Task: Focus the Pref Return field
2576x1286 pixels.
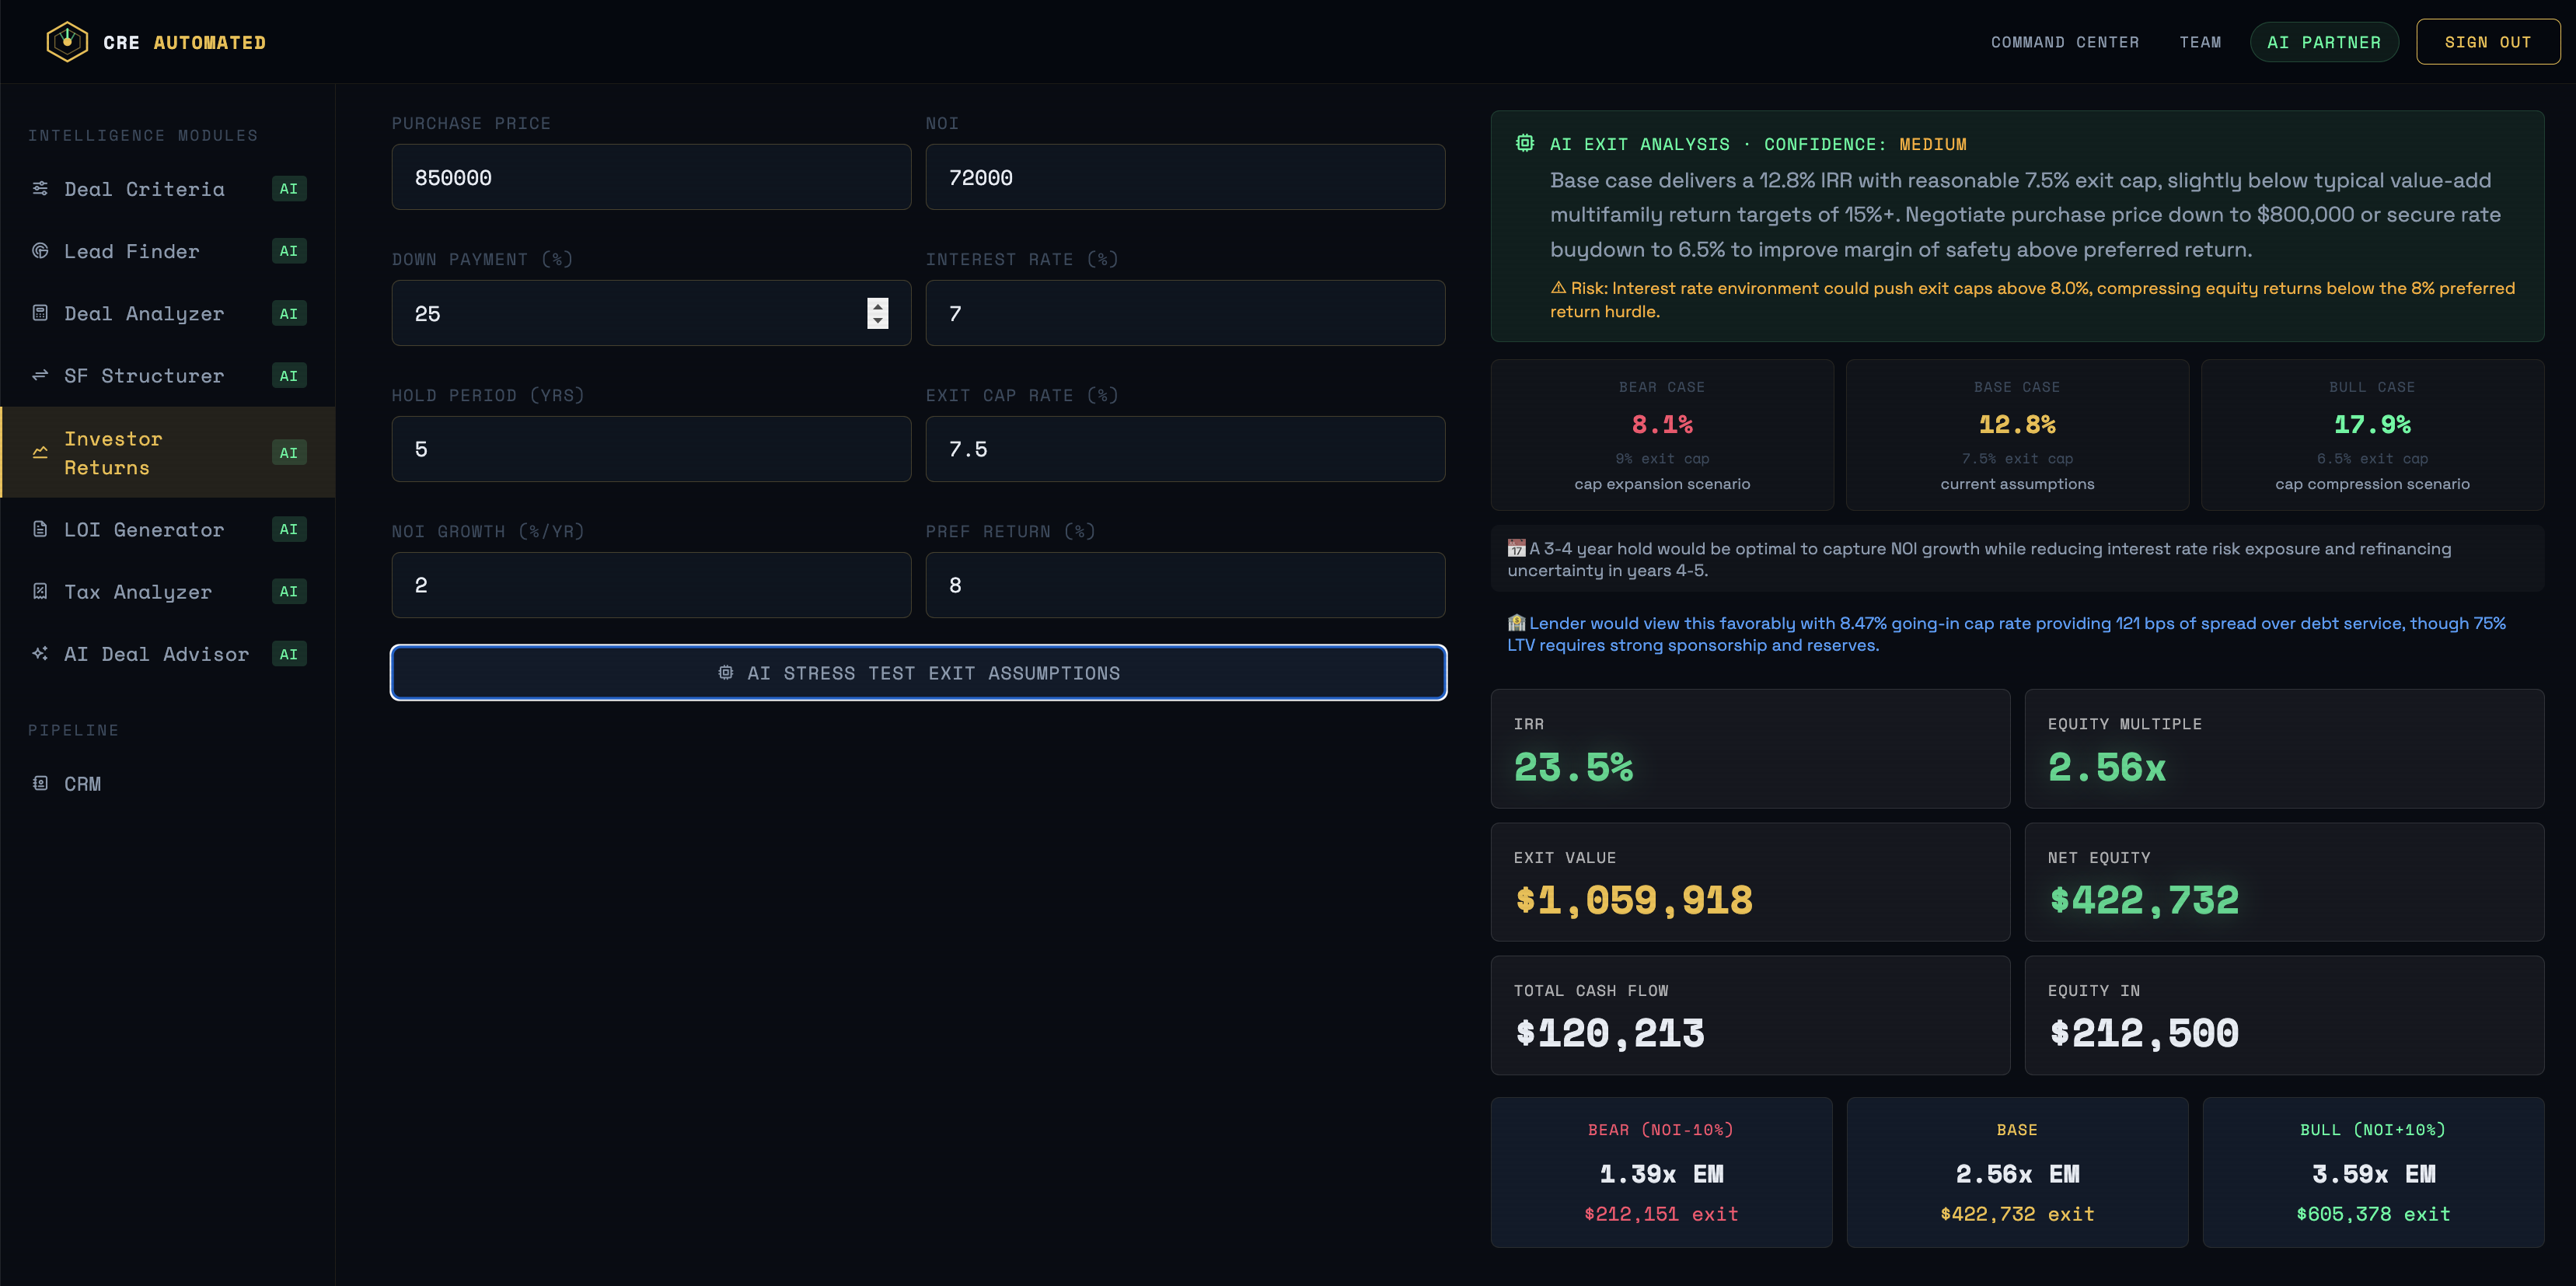Action: [x=1185, y=585]
